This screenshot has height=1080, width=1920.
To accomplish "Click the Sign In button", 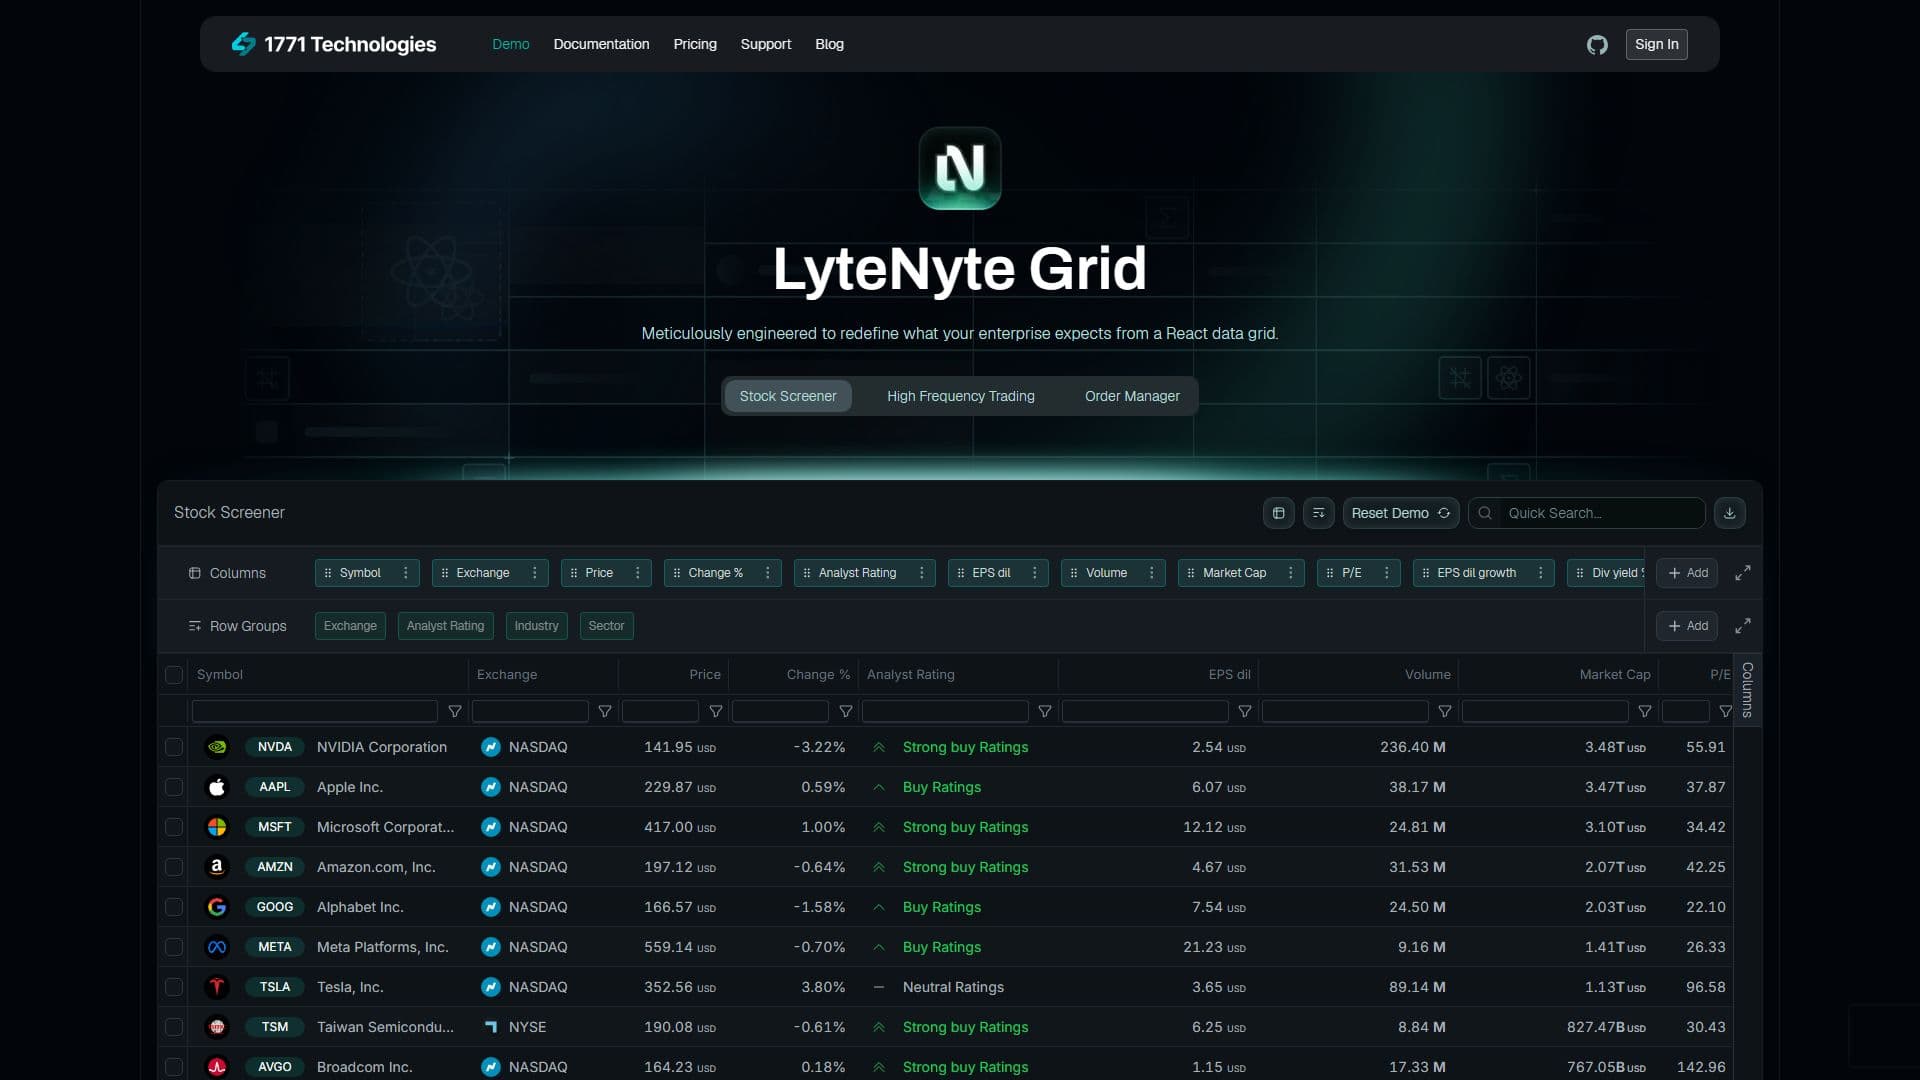I will click(1656, 44).
